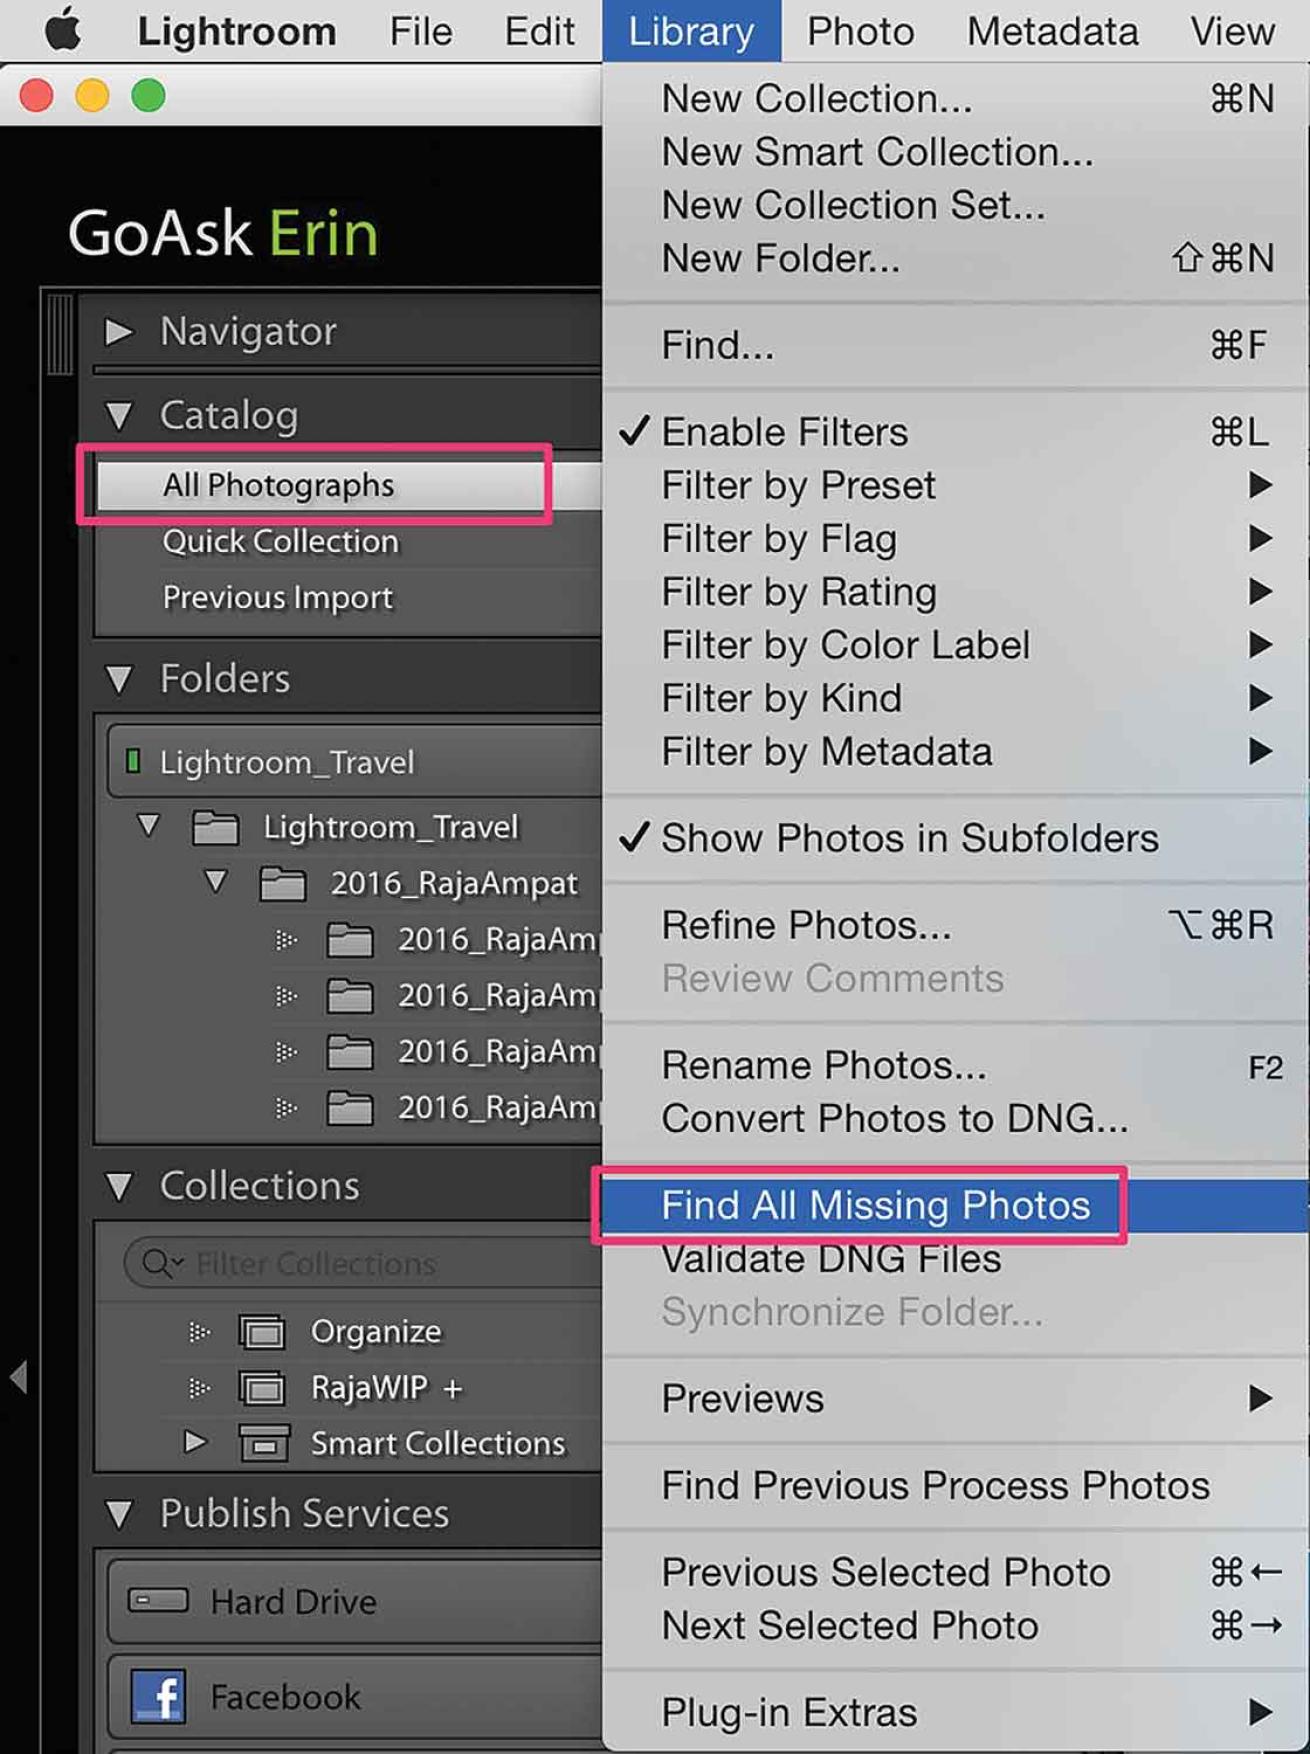1310x1754 pixels.
Task: Select All Photographs in Catalog
Action: [x=278, y=485]
